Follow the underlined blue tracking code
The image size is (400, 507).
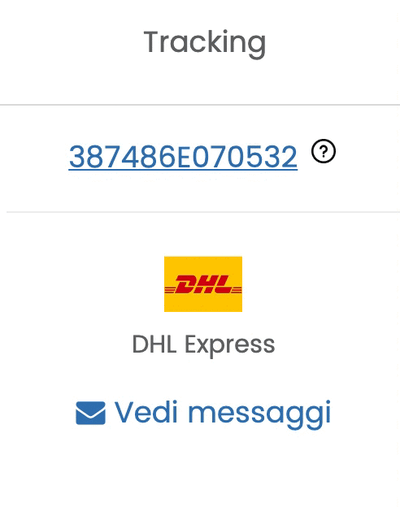183,157
